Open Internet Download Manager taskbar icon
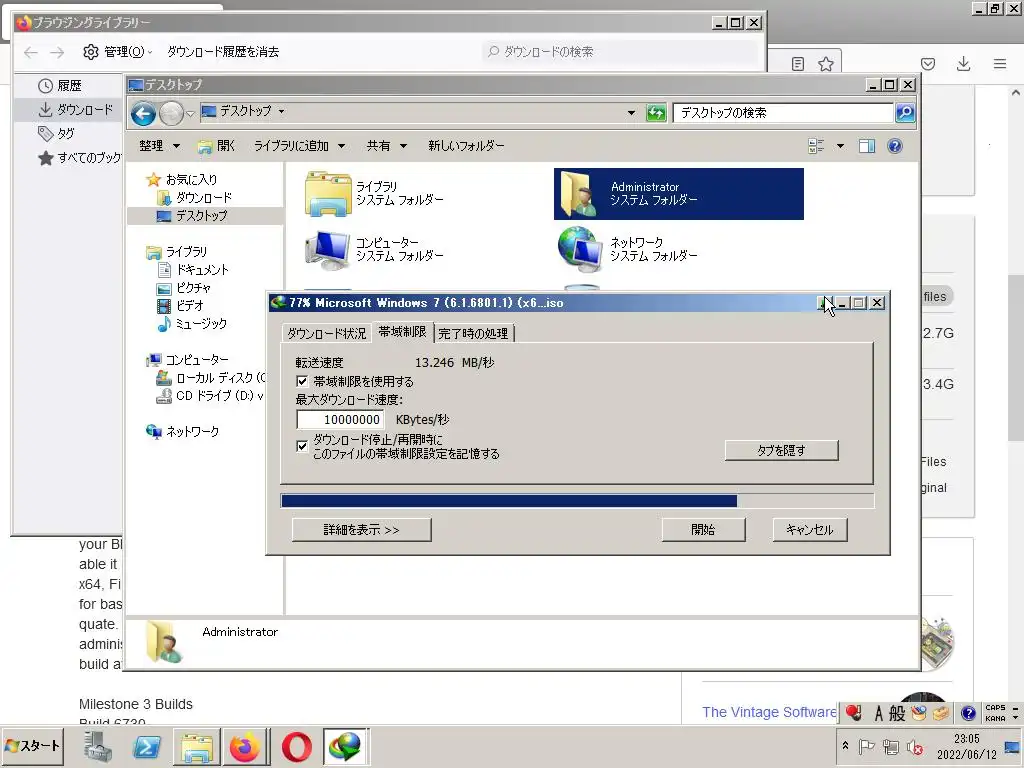This screenshot has height=768, width=1024. pos(345,746)
